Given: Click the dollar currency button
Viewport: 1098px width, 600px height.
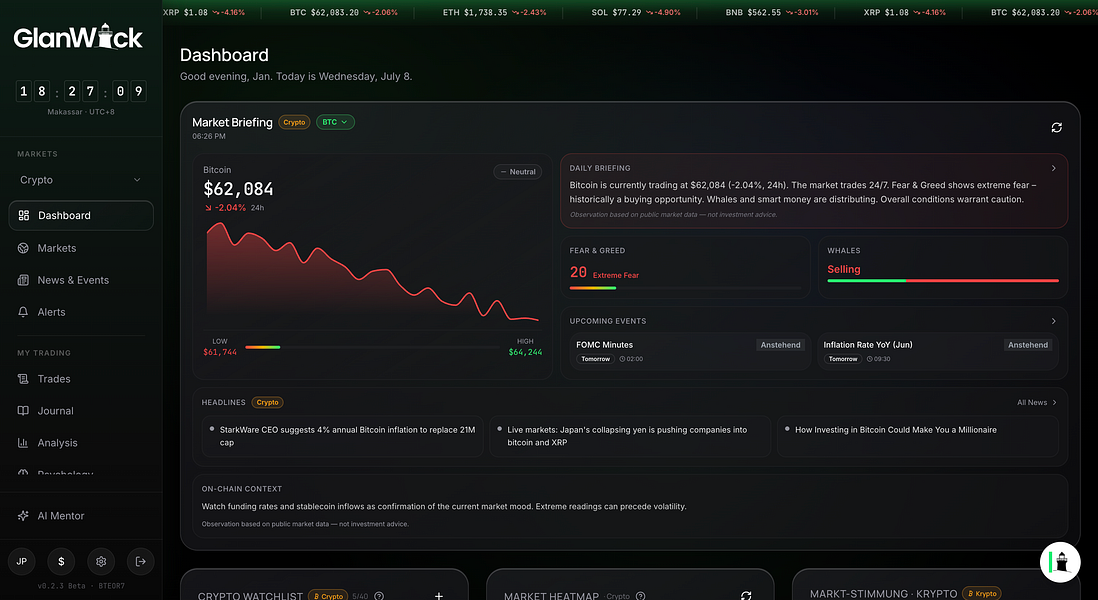Looking at the screenshot, I should tap(62, 561).
